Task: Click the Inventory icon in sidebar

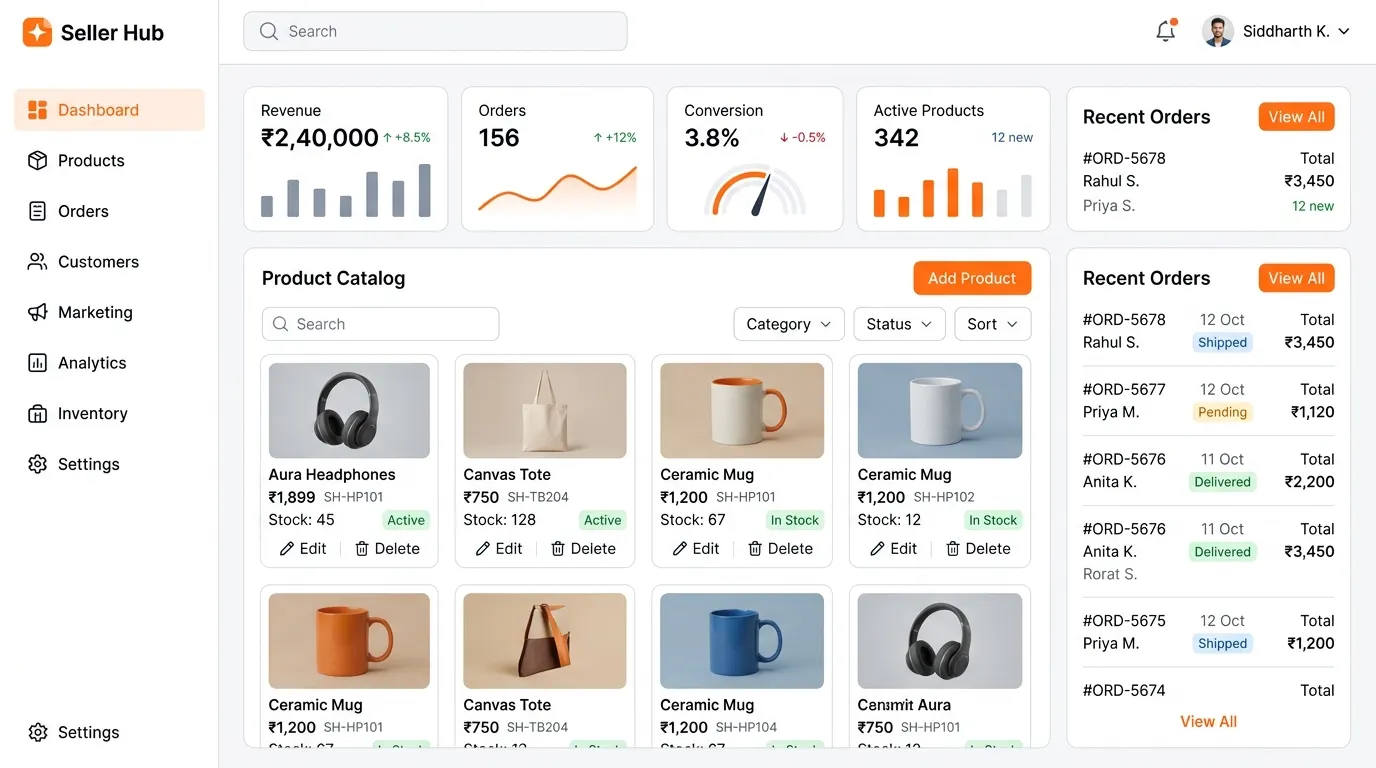Action: click(x=37, y=413)
